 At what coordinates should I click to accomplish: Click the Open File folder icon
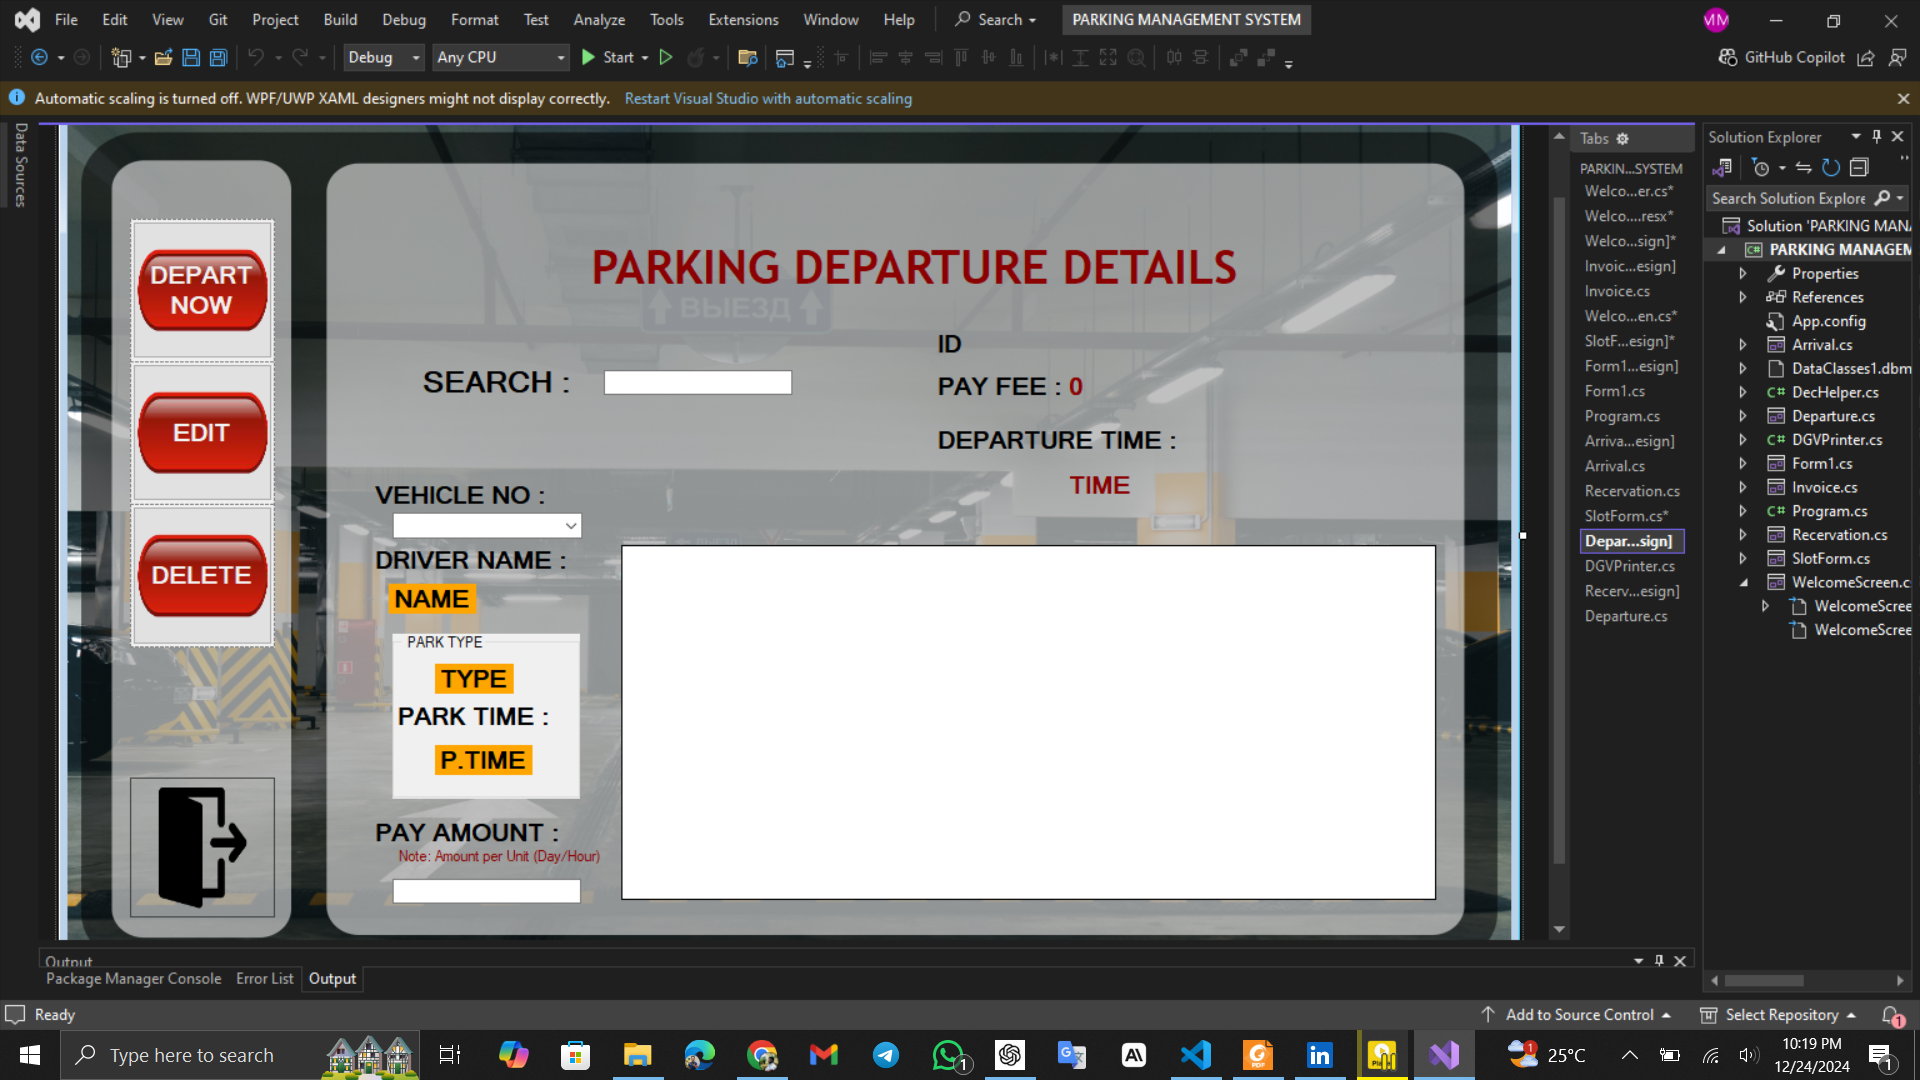[163, 58]
